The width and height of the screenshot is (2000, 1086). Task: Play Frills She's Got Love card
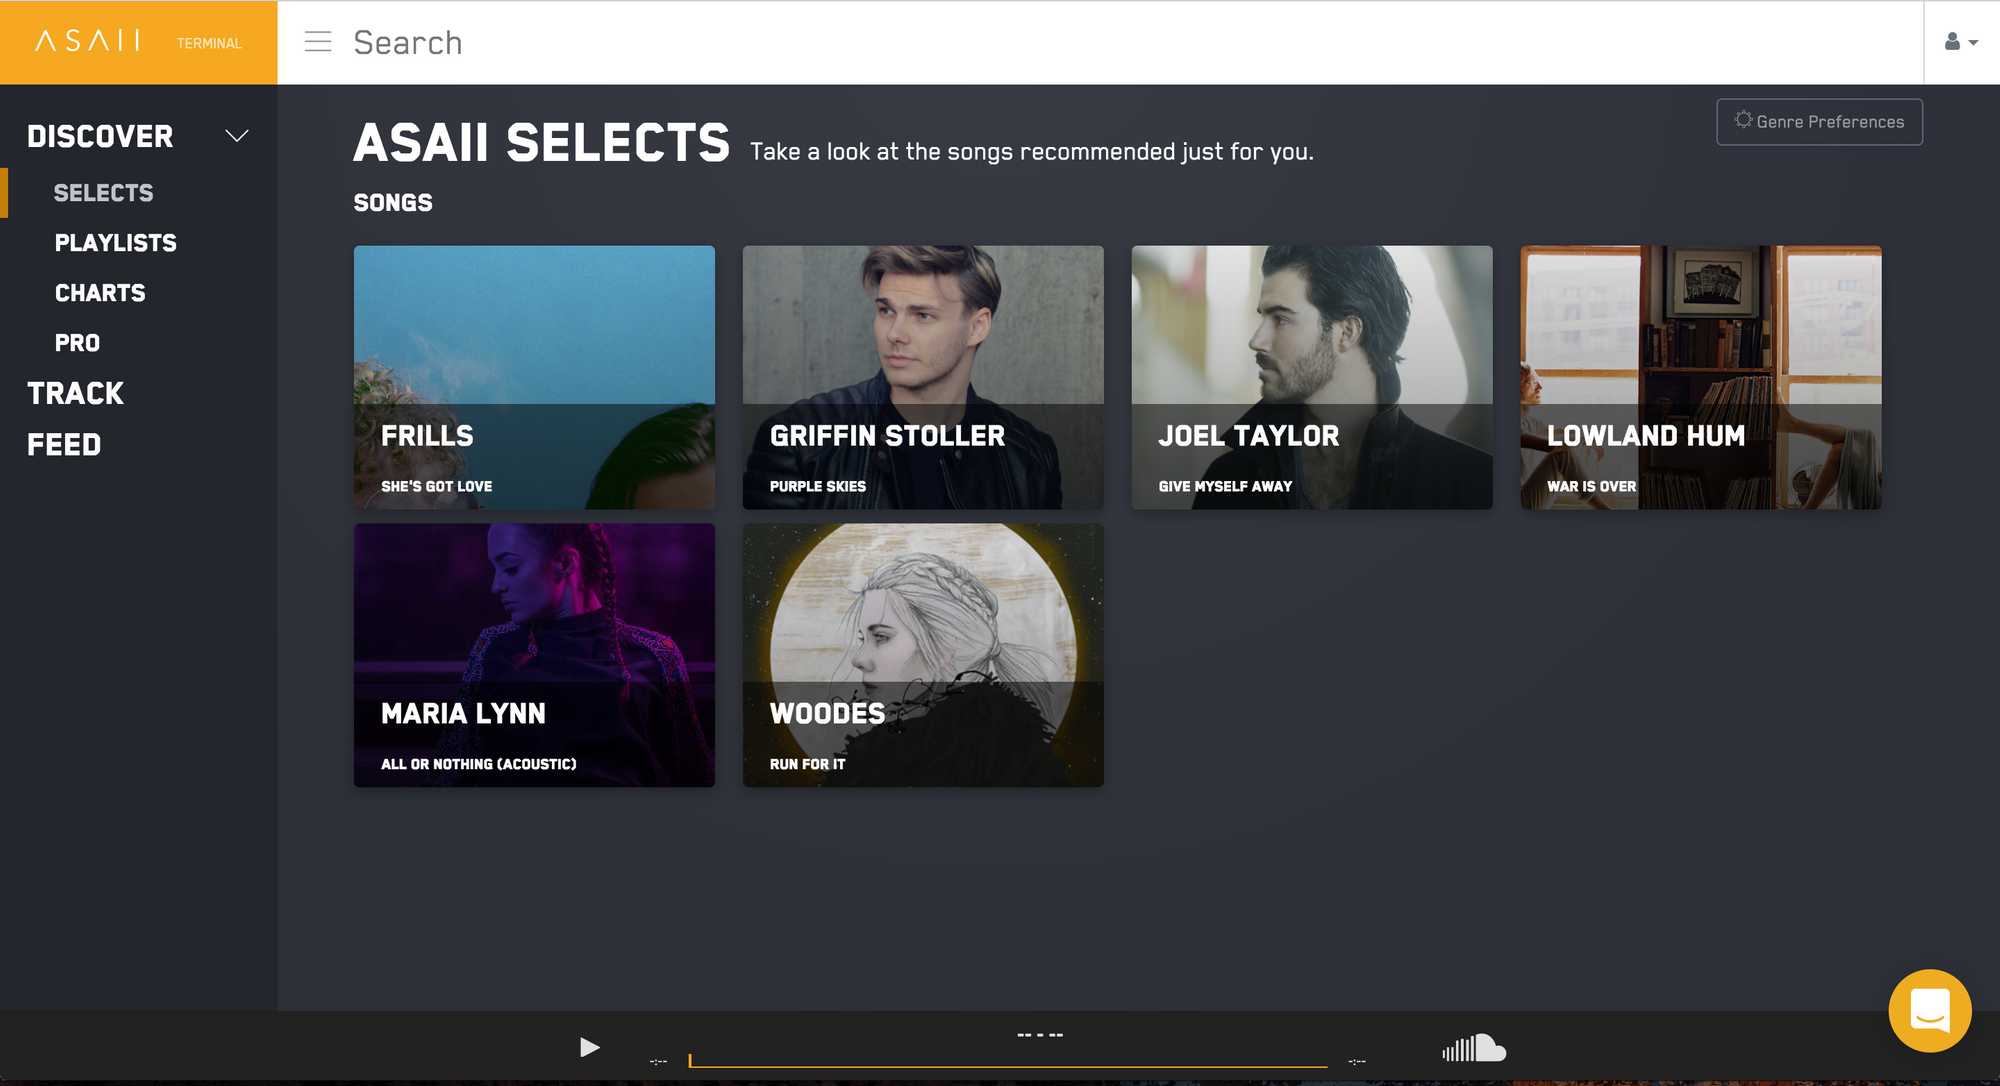[534, 377]
